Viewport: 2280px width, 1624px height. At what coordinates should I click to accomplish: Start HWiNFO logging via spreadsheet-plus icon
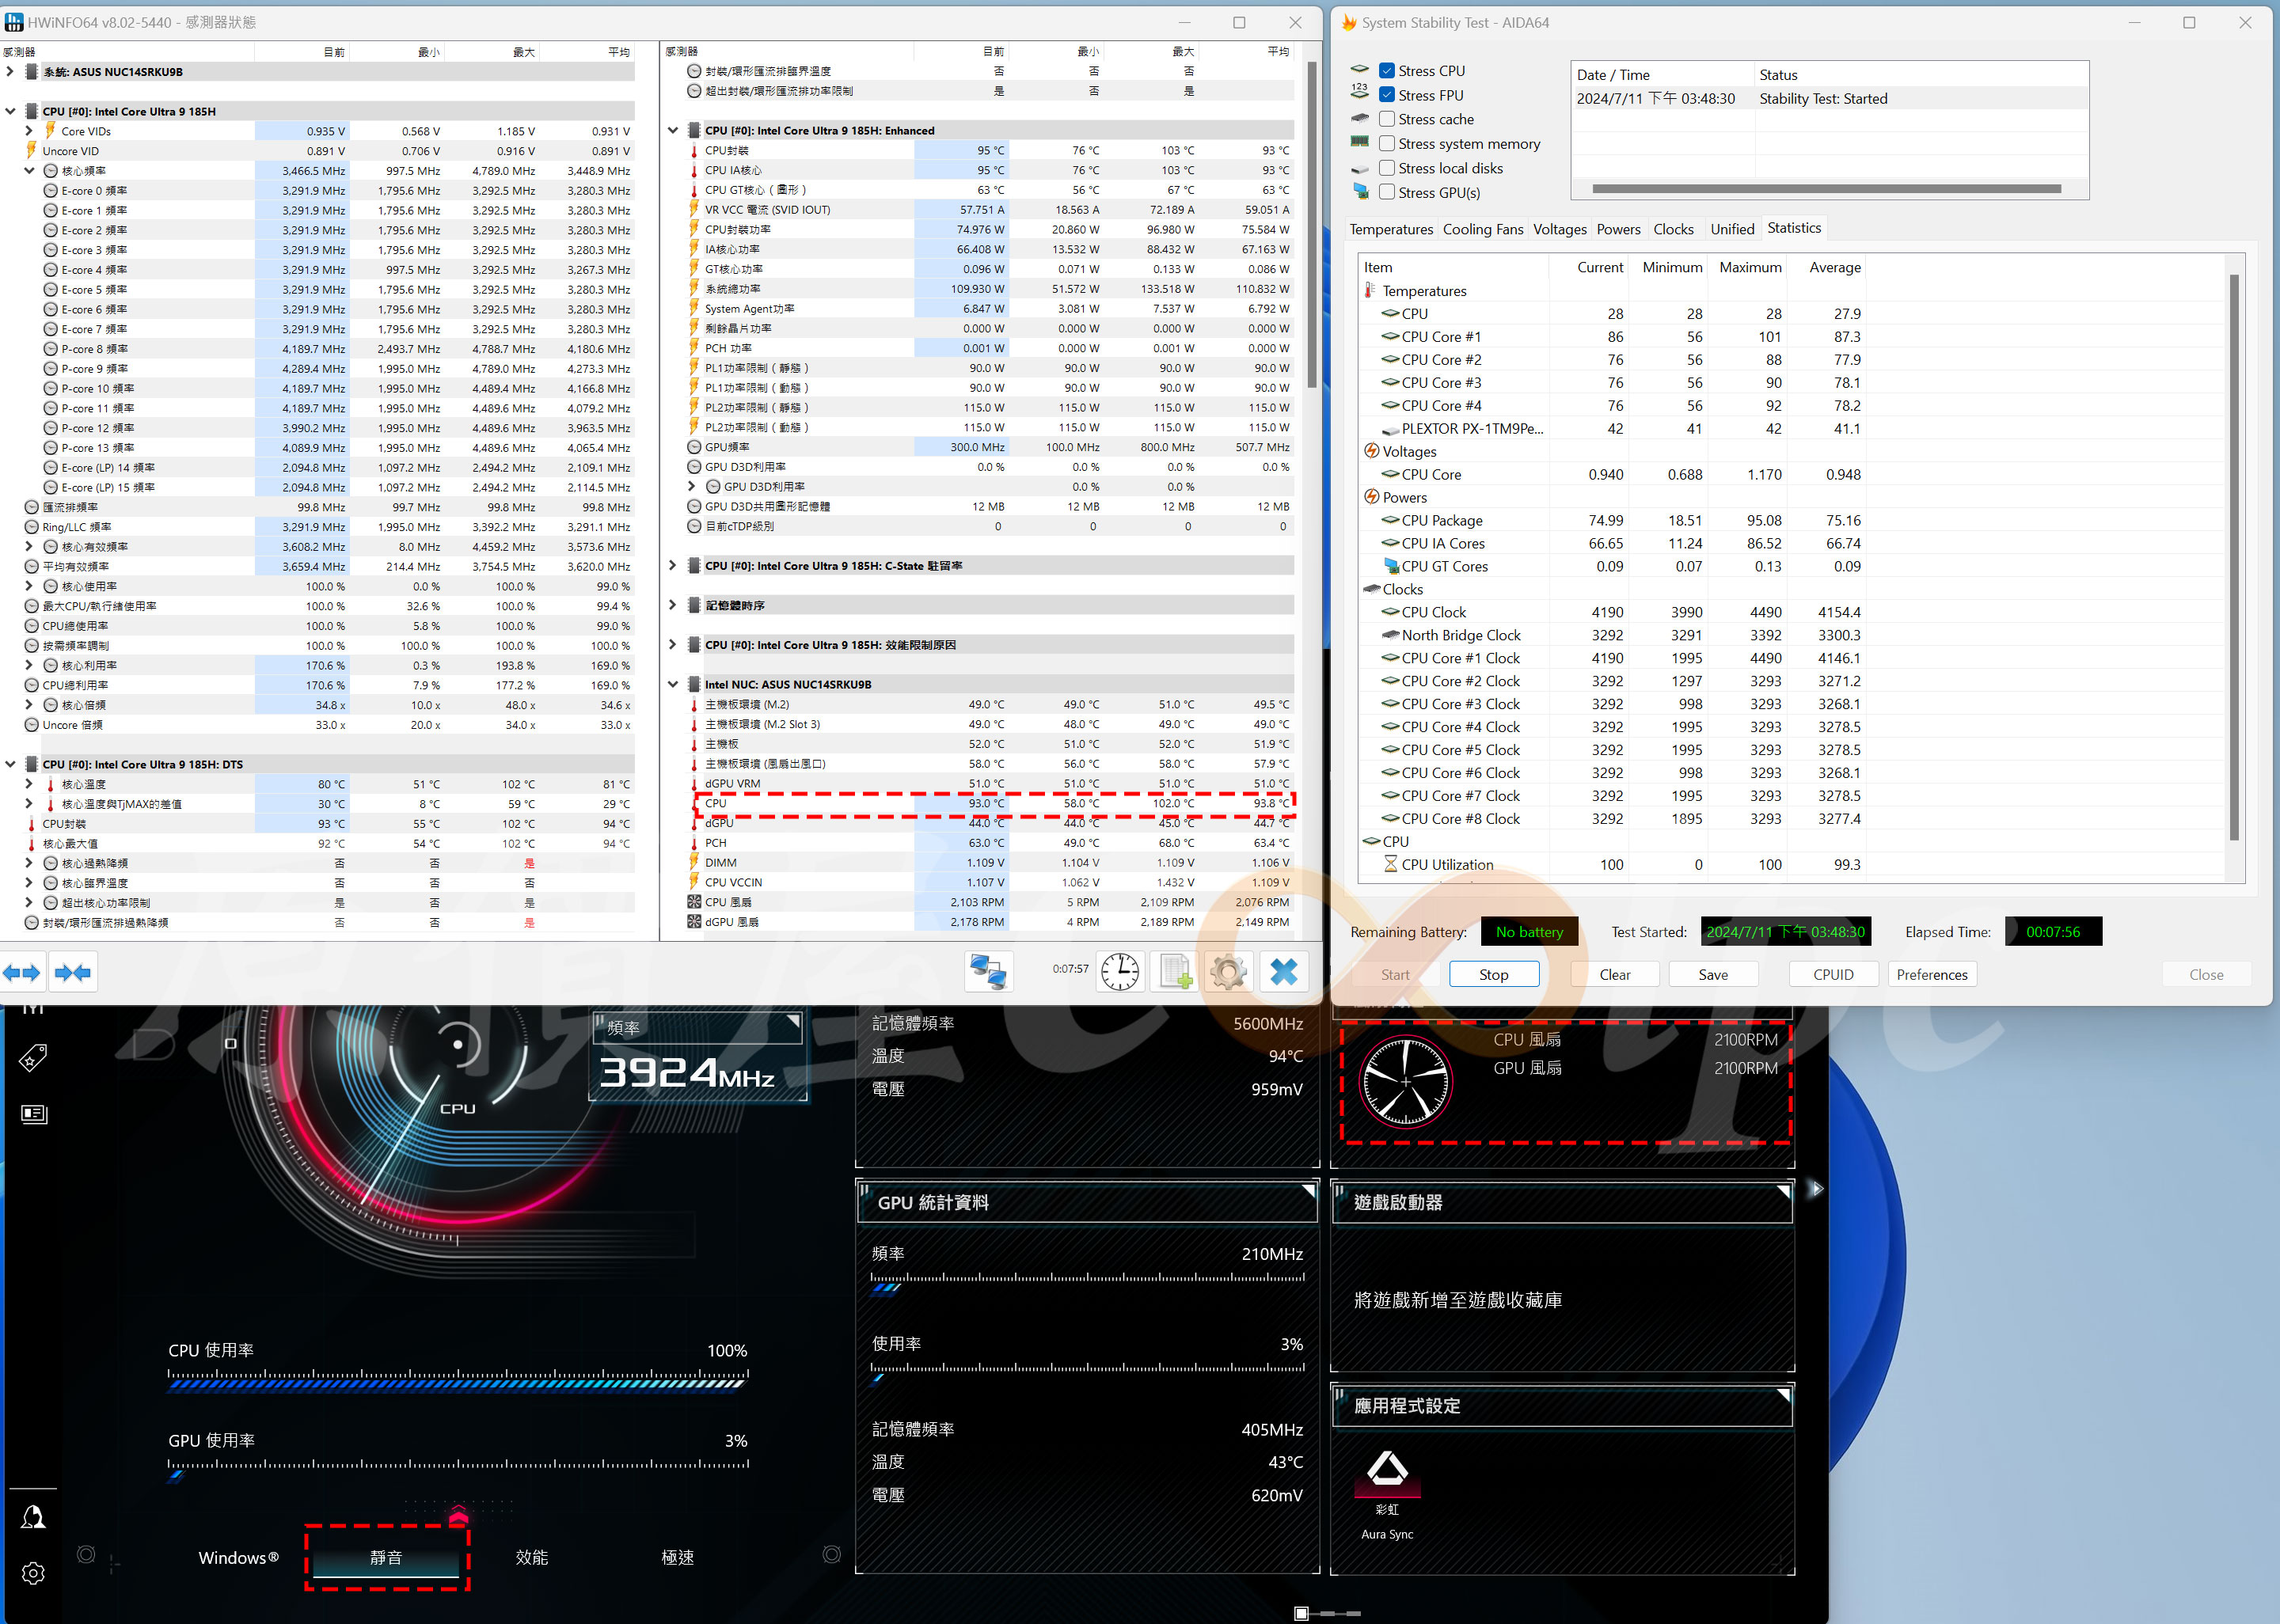point(1175,971)
